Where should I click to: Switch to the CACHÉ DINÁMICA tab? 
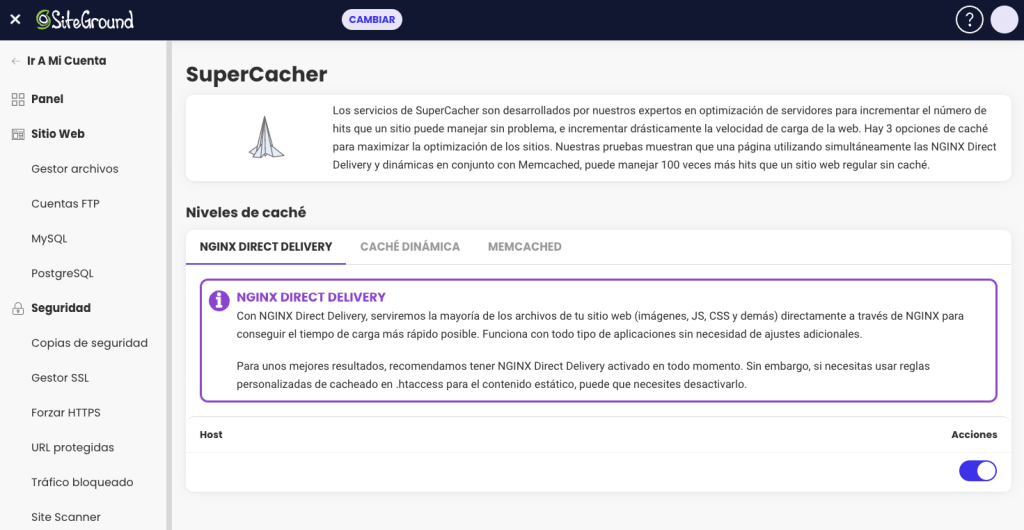tap(410, 247)
